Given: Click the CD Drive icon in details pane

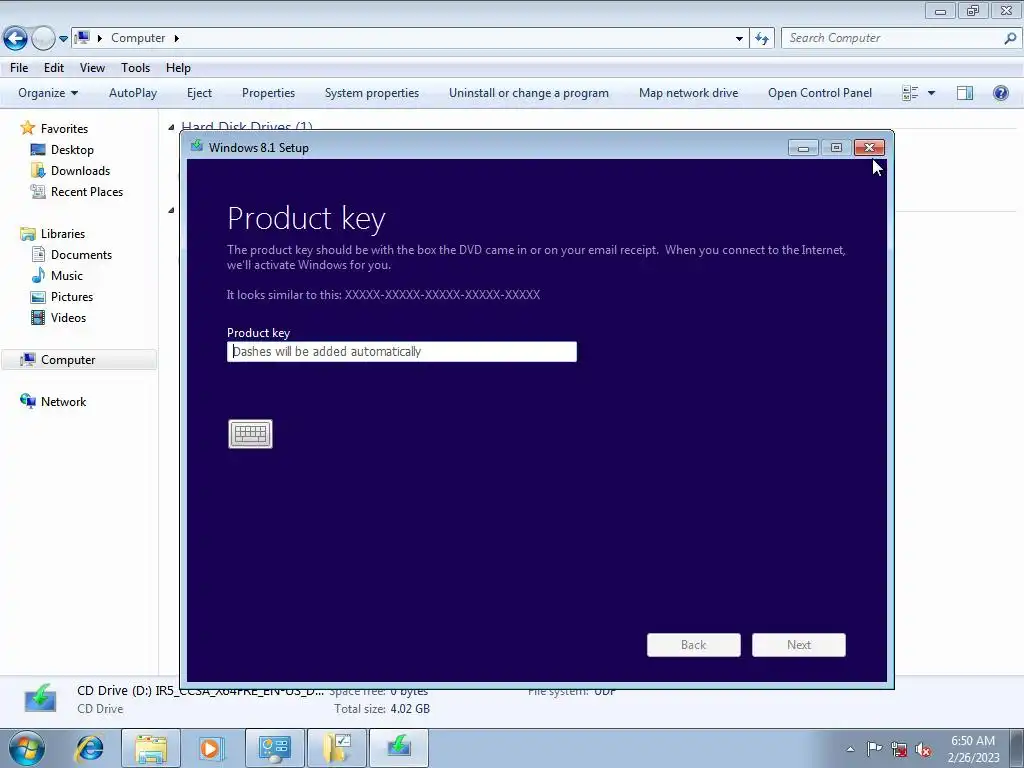Looking at the screenshot, I should [40, 699].
